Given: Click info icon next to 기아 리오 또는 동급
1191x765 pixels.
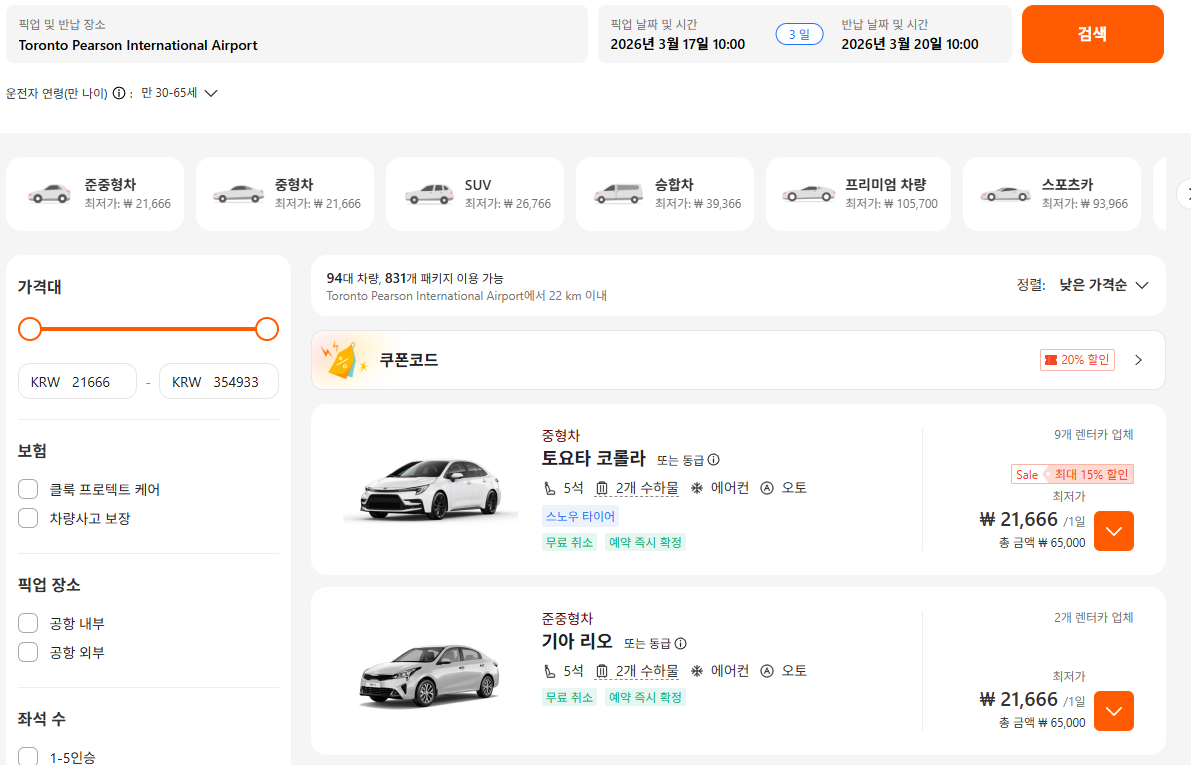Looking at the screenshot, I should (x=681, y=643).
